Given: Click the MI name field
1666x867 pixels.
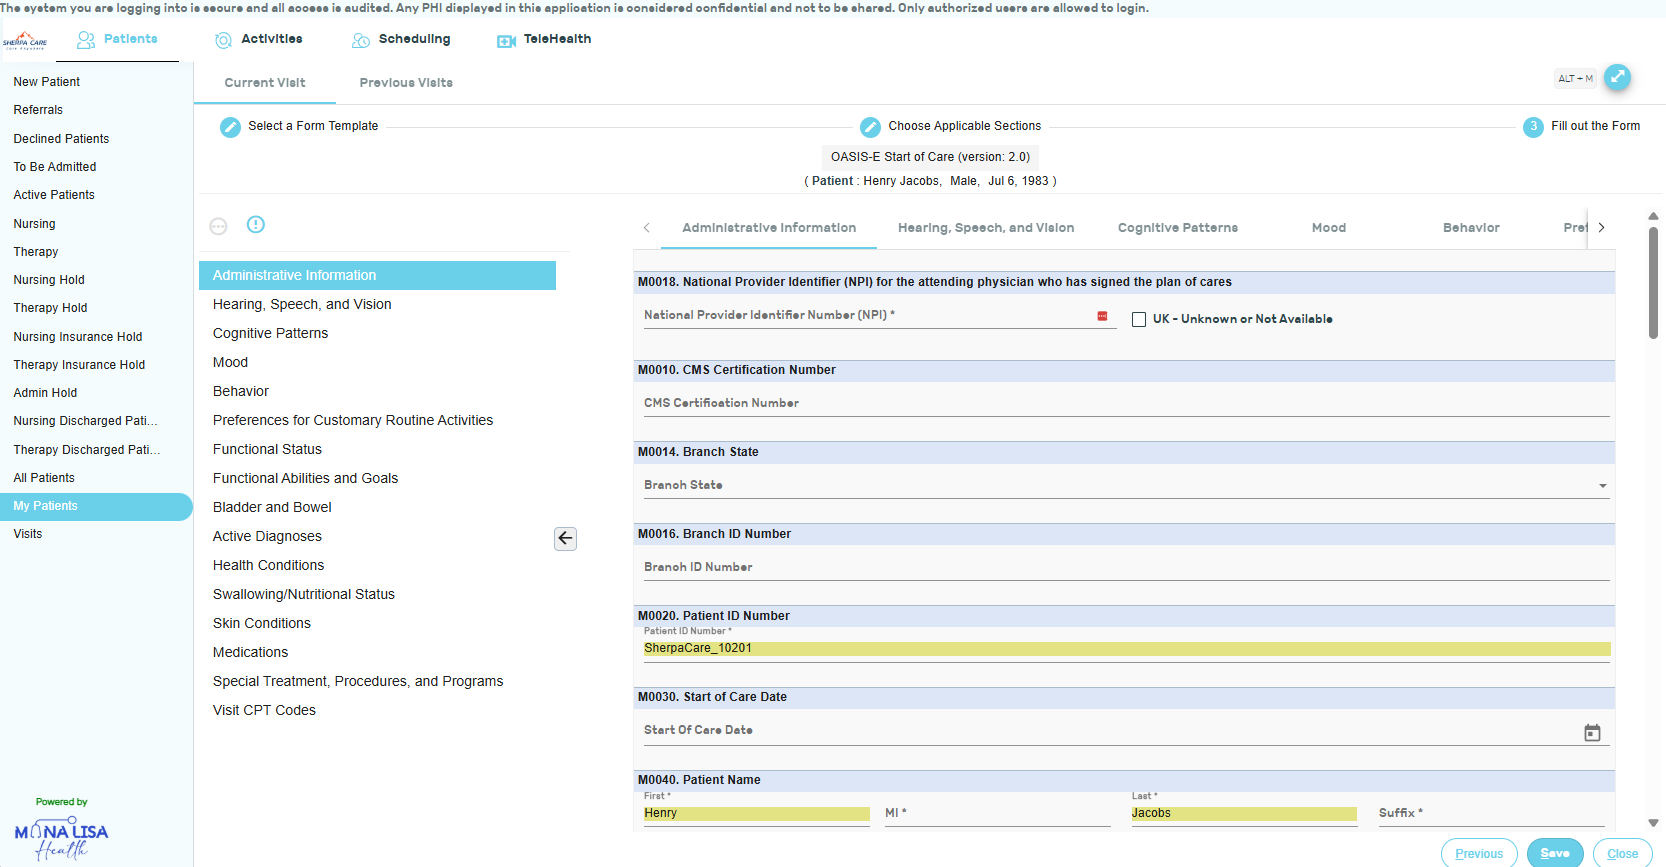Looking at the screenshot, I should point(997,814).
